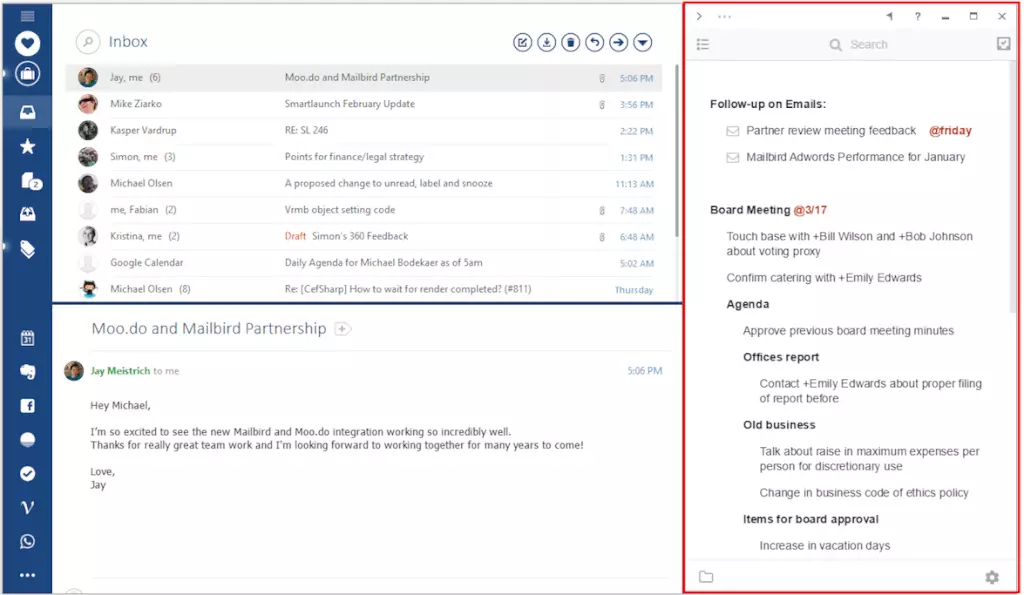Open Approve previous board meeting minutes task

848,330
